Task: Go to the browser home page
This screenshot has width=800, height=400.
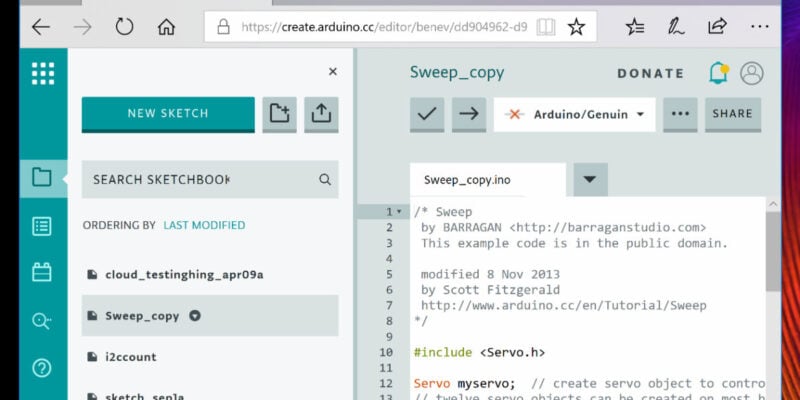Action: [166, 27]
